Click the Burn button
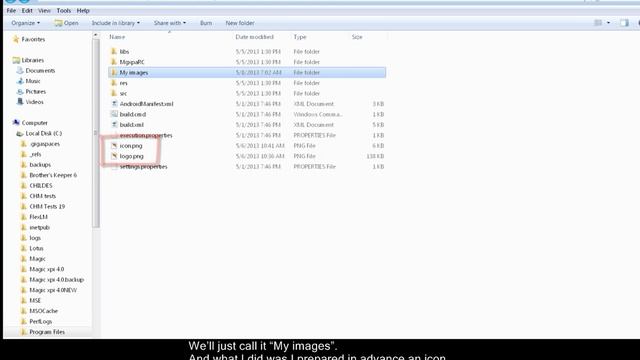This screenshot has width=640, height=360. click(x=206, y=23)
